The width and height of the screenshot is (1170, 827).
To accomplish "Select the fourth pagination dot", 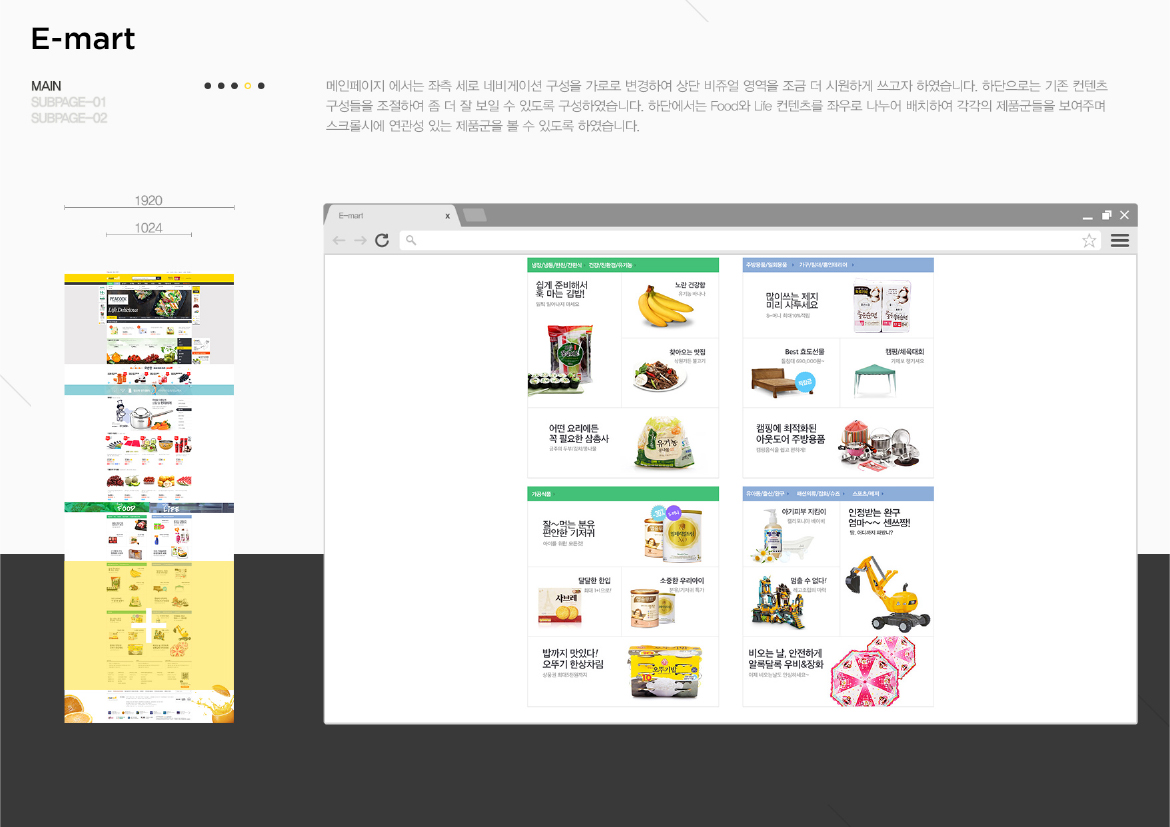I will [248, 86].
